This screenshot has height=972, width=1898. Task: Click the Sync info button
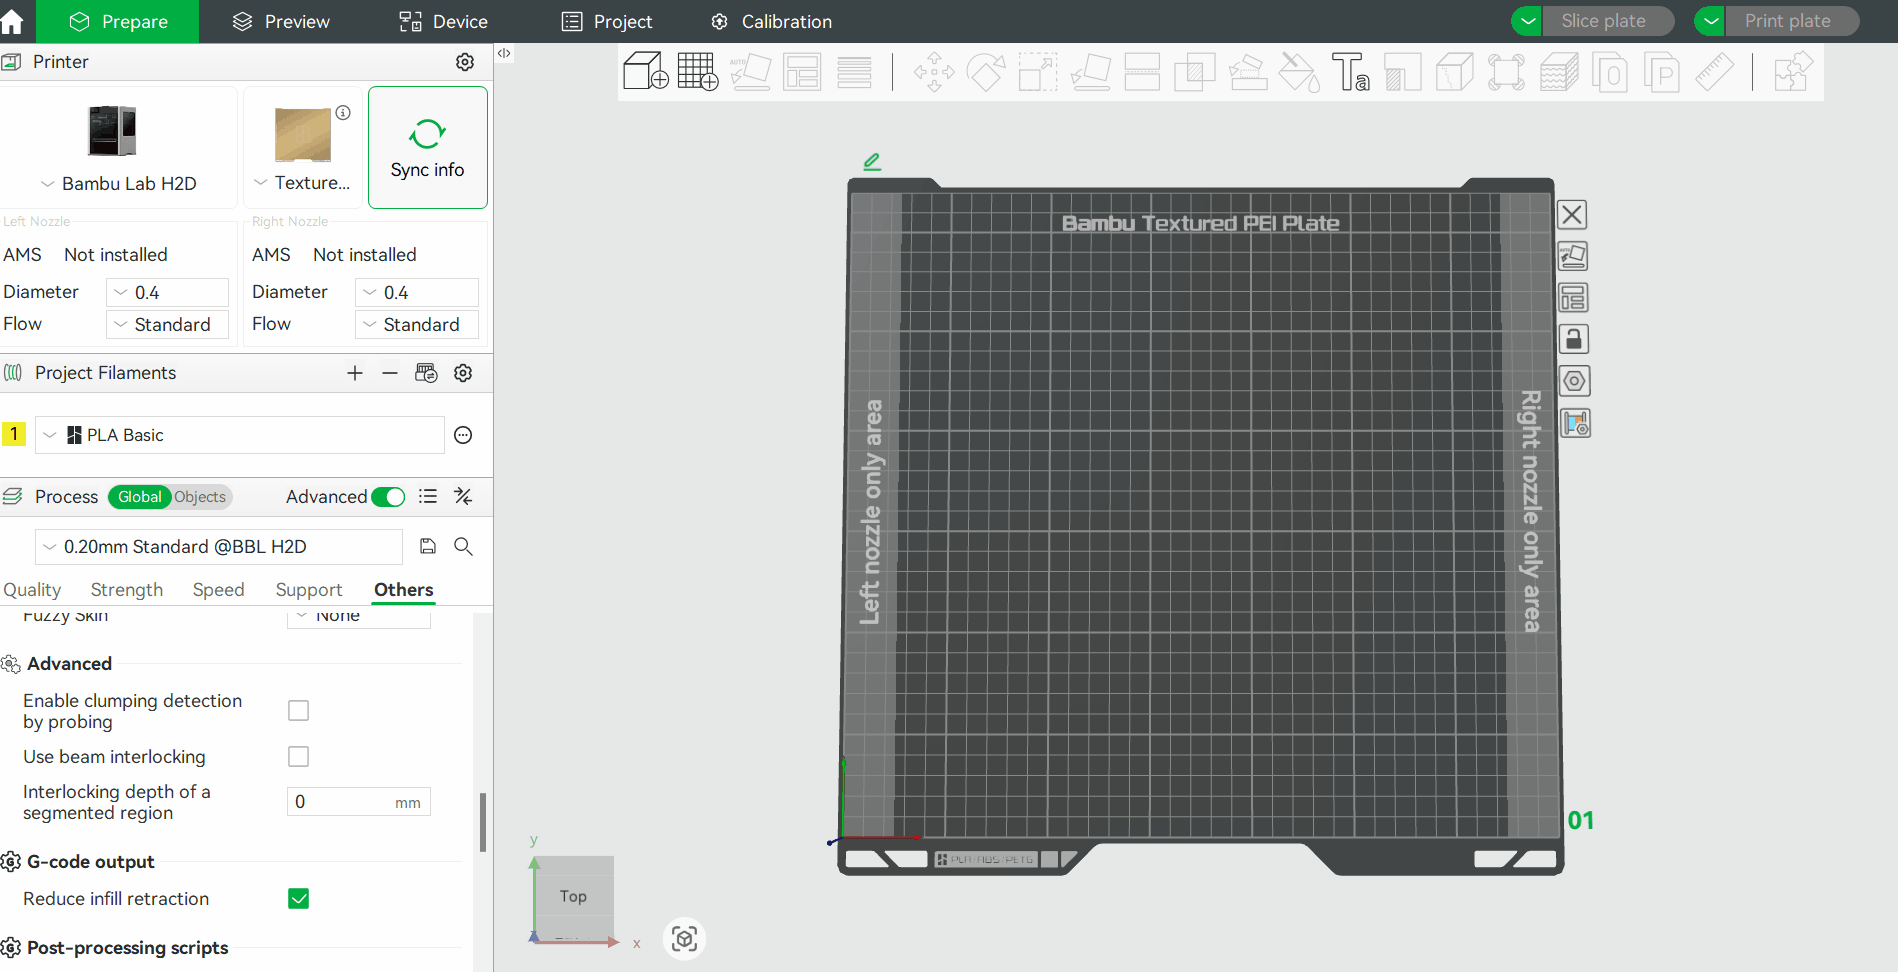[427, 147]
